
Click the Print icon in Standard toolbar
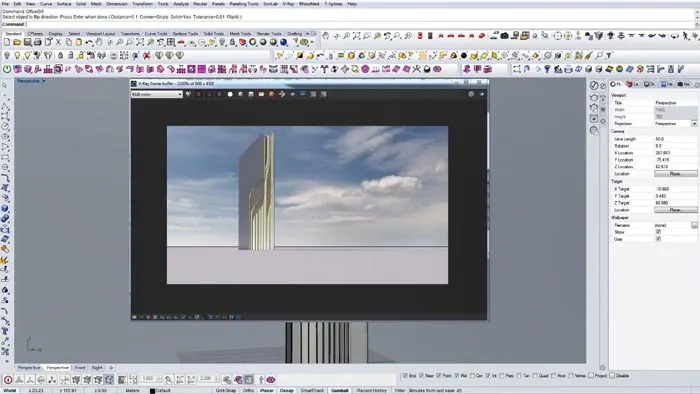38,42
